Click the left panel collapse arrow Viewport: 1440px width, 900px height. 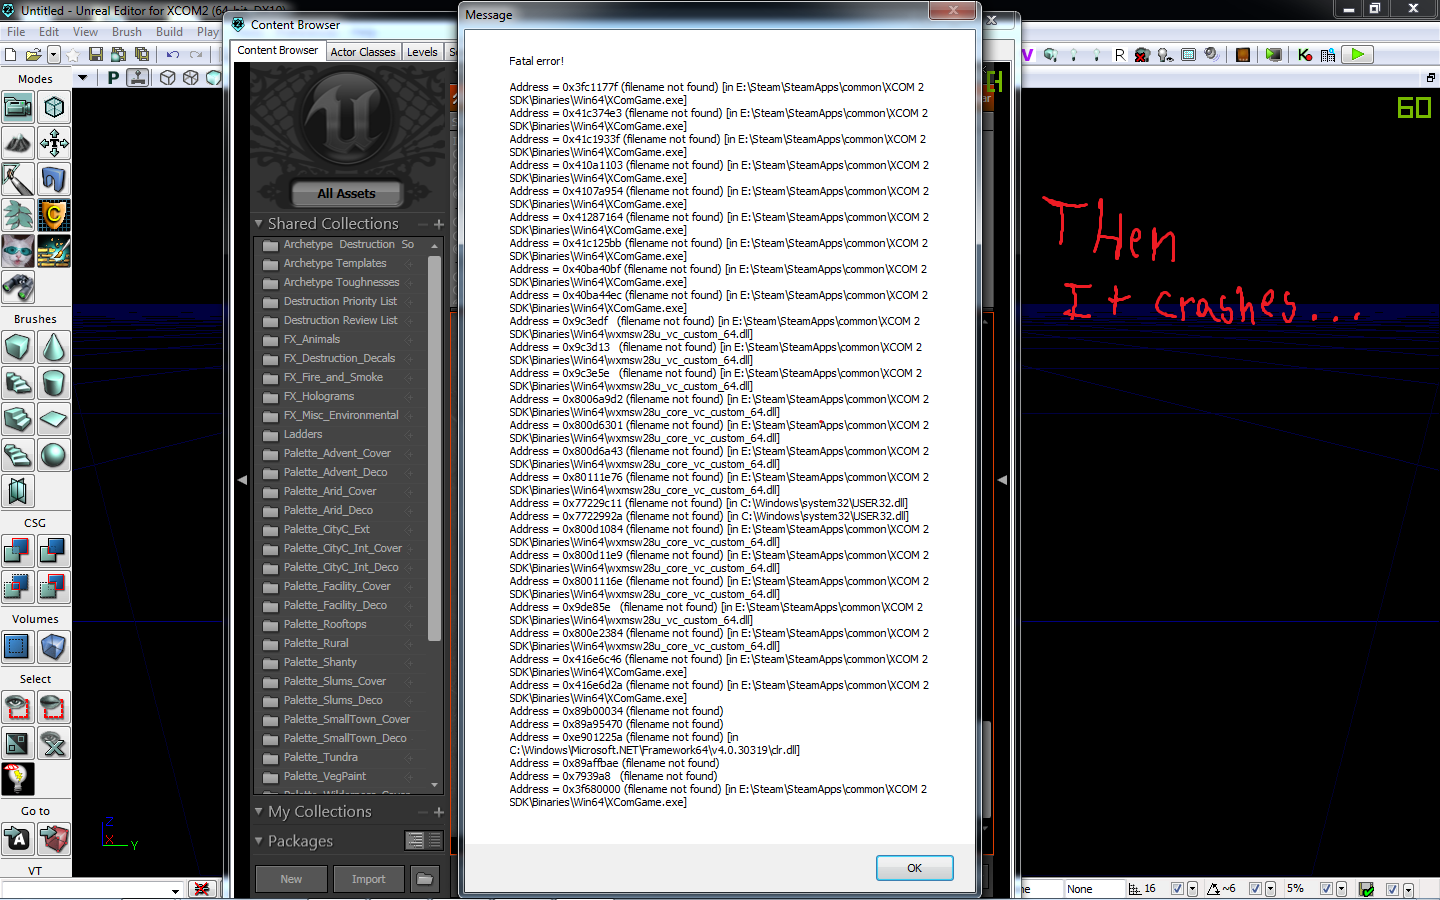pos(242,480)
